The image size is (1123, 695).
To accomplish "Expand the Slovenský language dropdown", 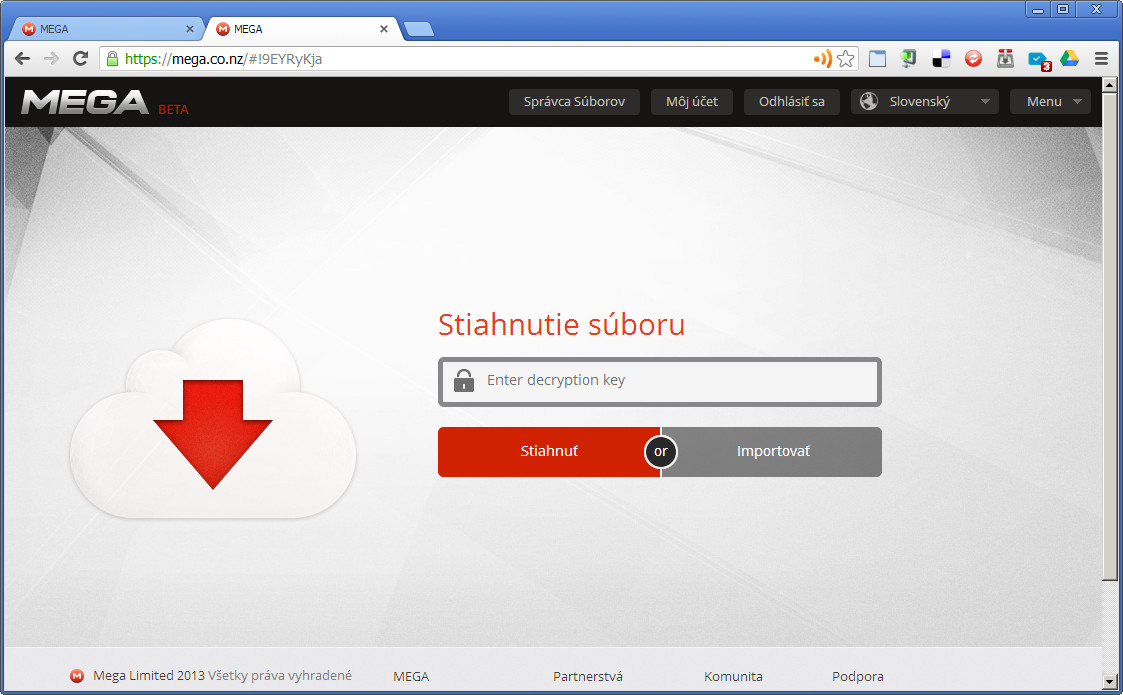I will pos(925,102).
